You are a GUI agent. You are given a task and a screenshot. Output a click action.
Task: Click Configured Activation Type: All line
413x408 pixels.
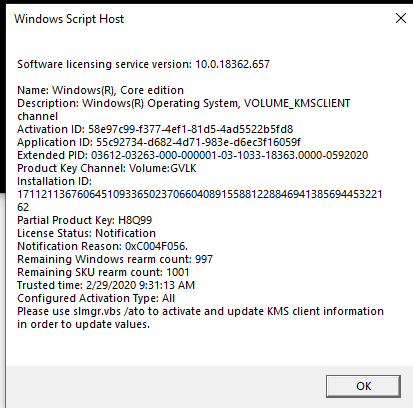[x=96, y=298]
